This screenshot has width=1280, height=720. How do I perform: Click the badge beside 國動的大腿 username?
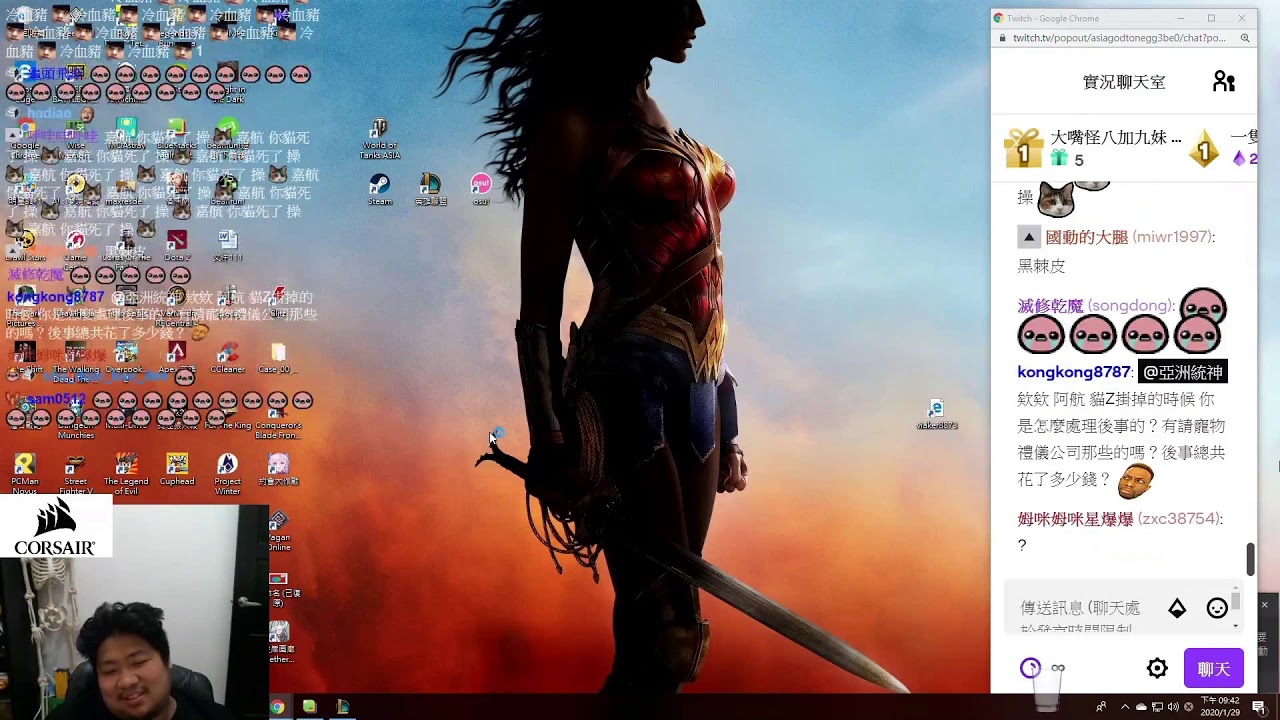[1029, 237]
